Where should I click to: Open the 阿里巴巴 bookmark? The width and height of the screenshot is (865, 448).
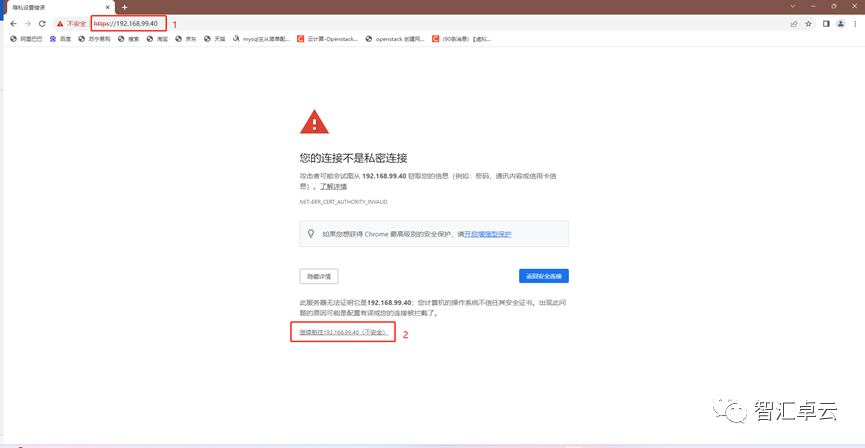point(26,39)
